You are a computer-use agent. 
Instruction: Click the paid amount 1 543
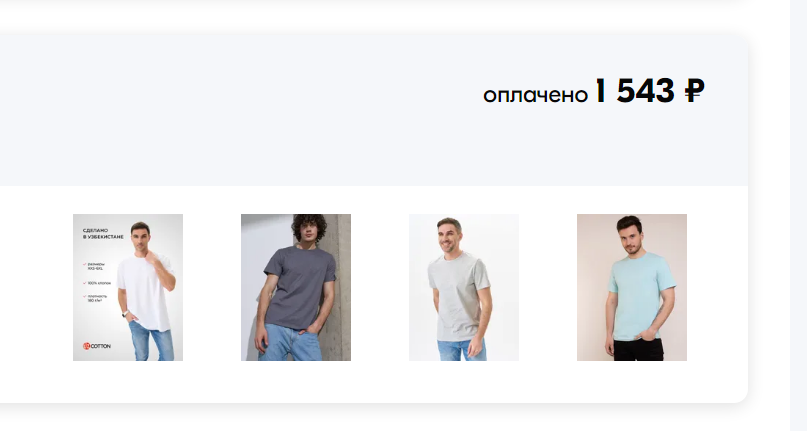635,91
